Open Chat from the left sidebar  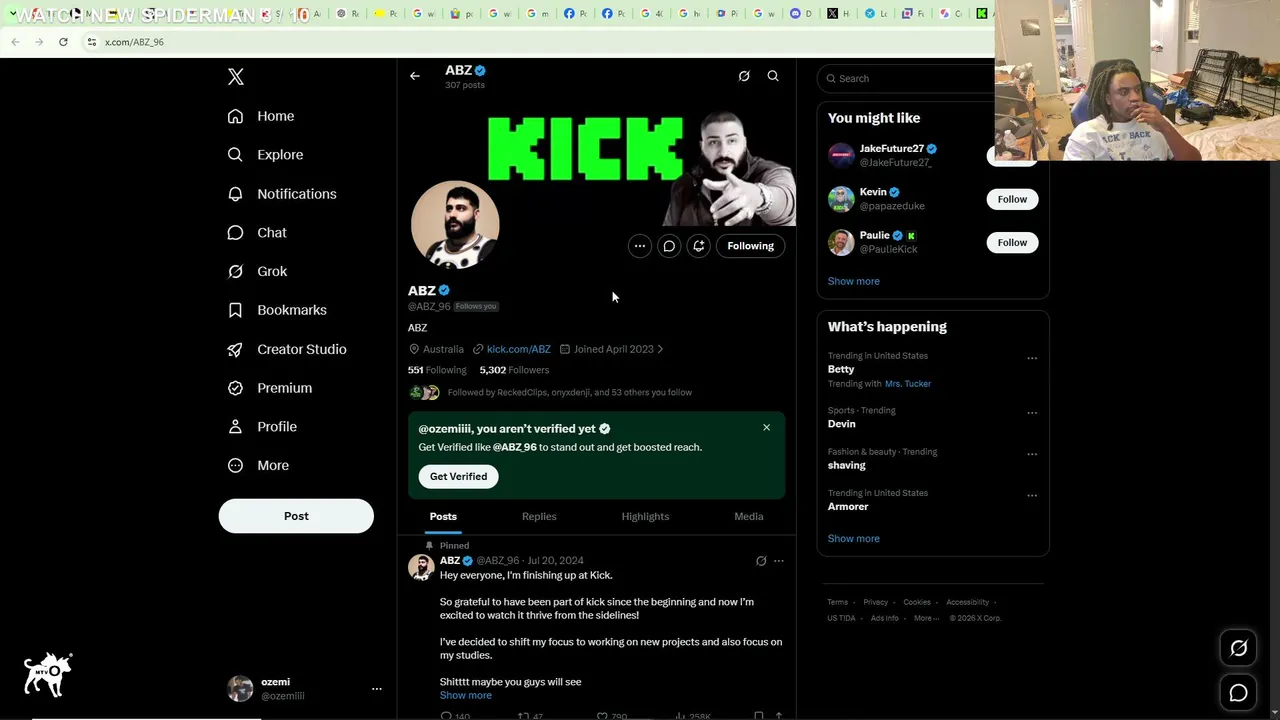pyautogui.click(x=257, y=233)
